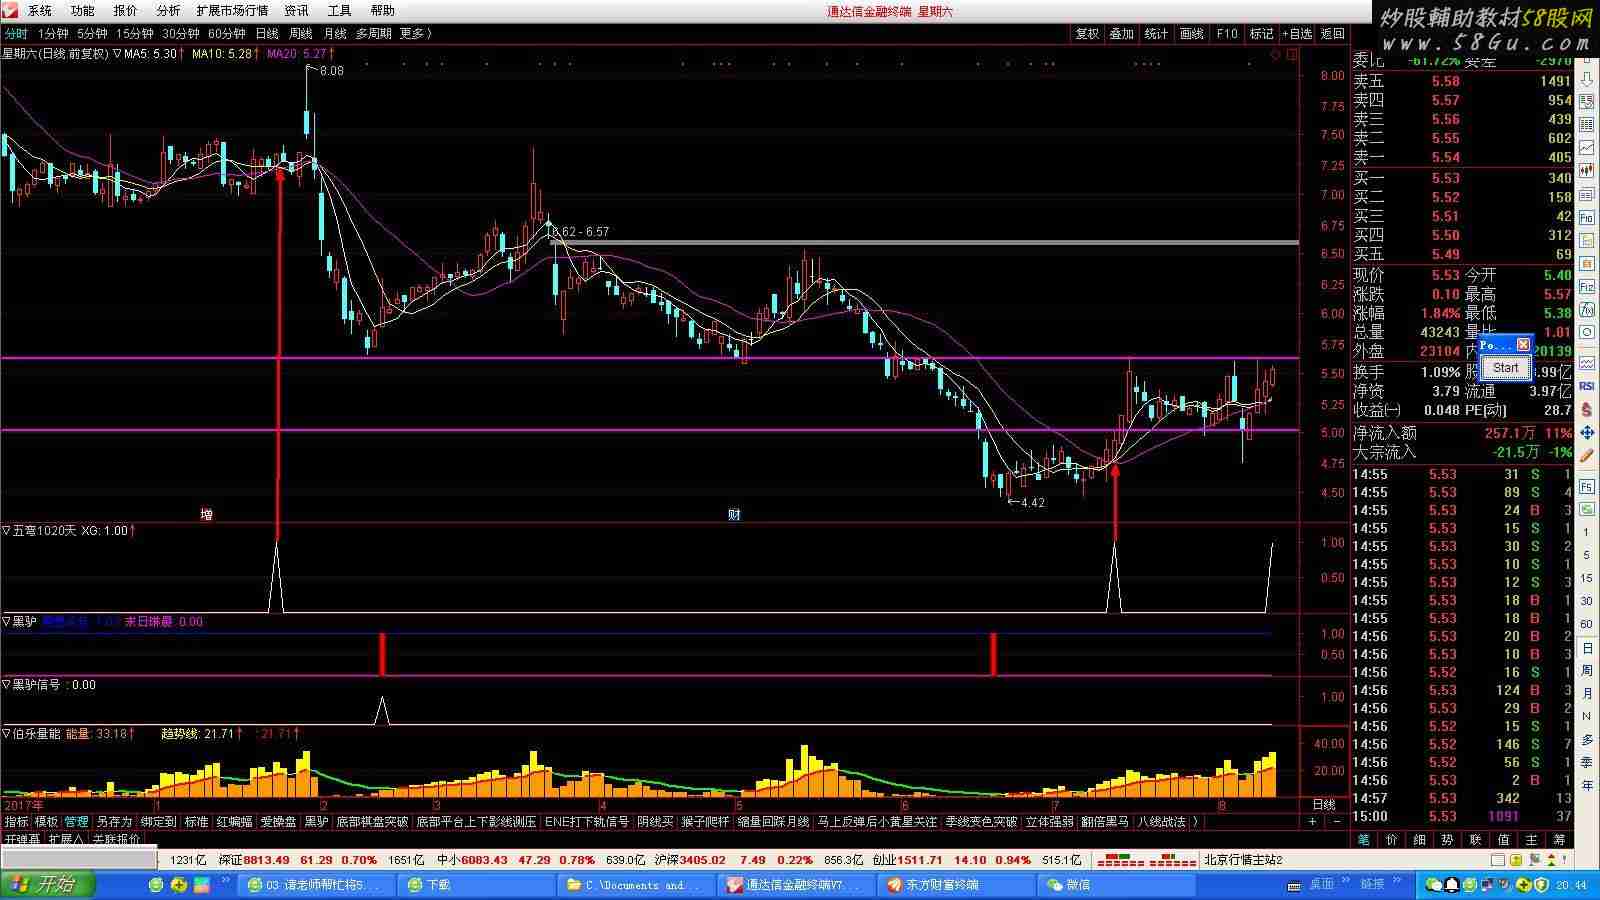1600x900 pixels.
Task: Open the f(x) formula icon
Action: (1587, 310)
